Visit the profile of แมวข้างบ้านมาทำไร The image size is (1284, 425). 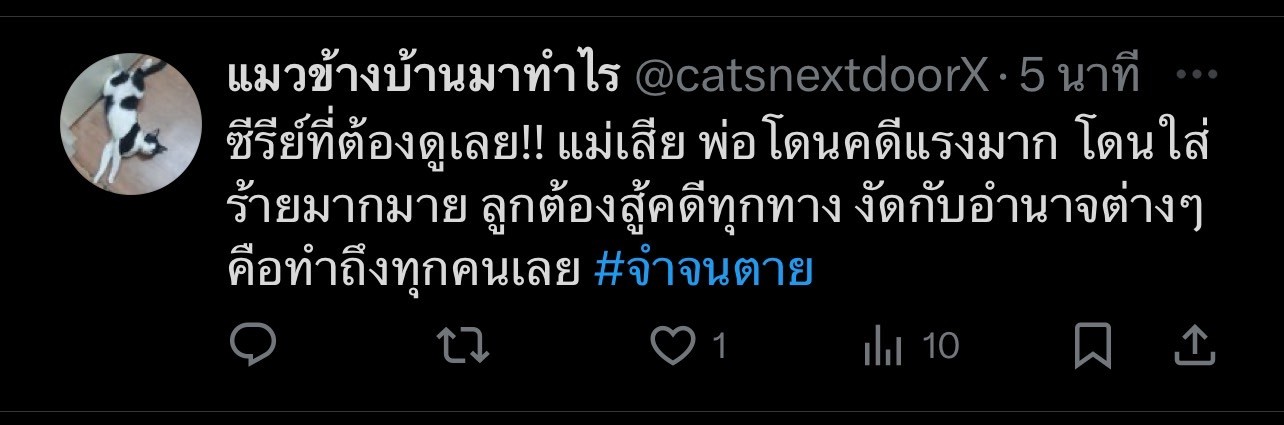pos(425,76)
